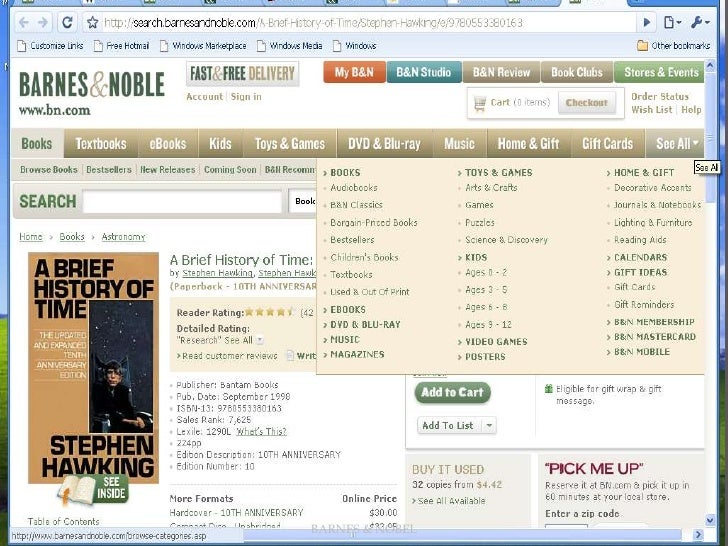Image resolution: width=728 pixels, height=546 pixels.
Task: Bookmark page with star icon
Action: click(93, 22)
